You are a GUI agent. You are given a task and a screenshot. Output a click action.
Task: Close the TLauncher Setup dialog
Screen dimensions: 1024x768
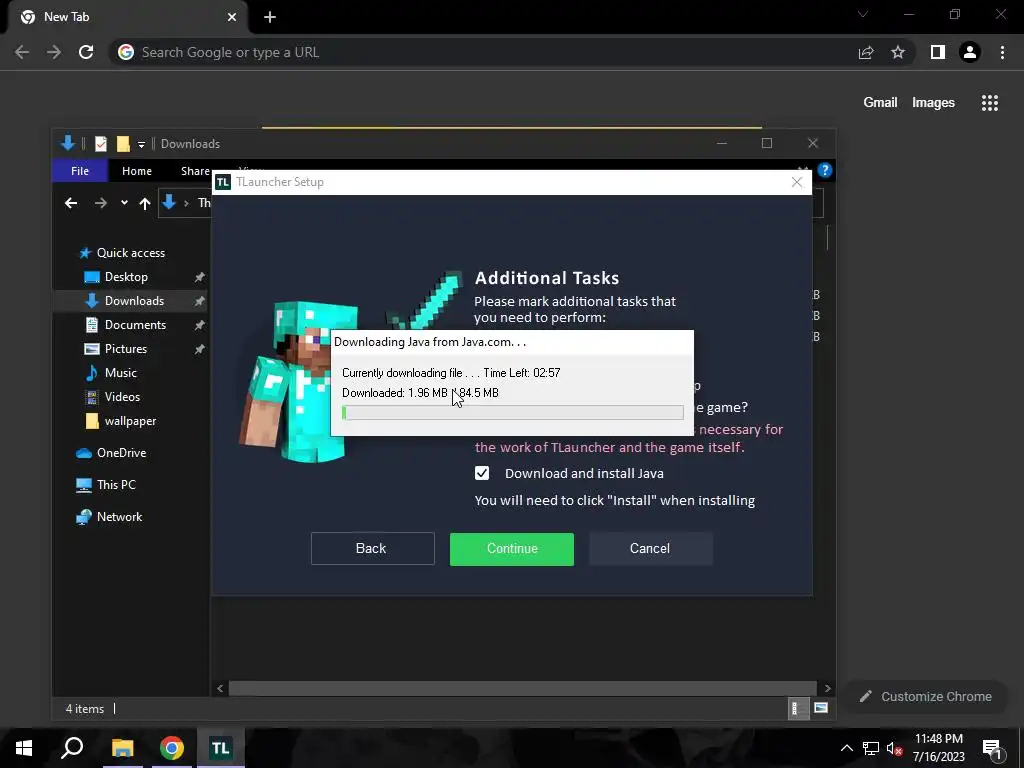click(x=797, y=182)
